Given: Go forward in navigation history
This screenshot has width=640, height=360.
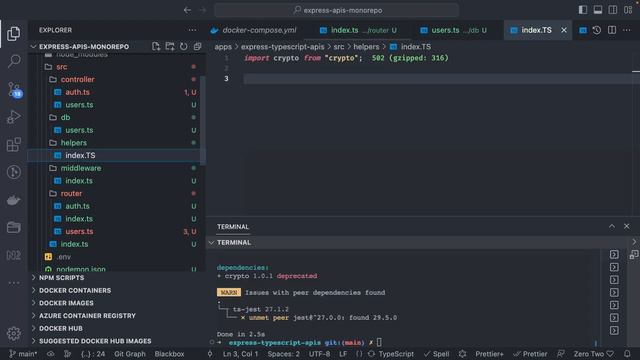Looking at the screenshot, I should click(x=203, y=10).
